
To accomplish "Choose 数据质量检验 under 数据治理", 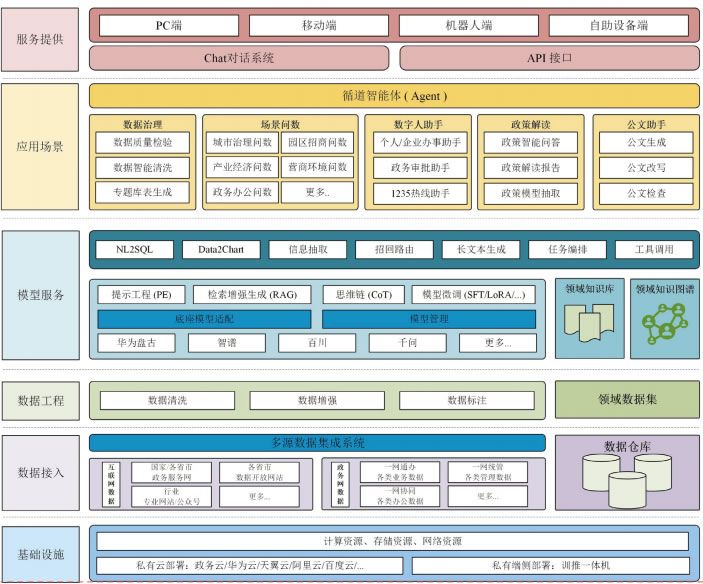I will [x=142, y=143].
